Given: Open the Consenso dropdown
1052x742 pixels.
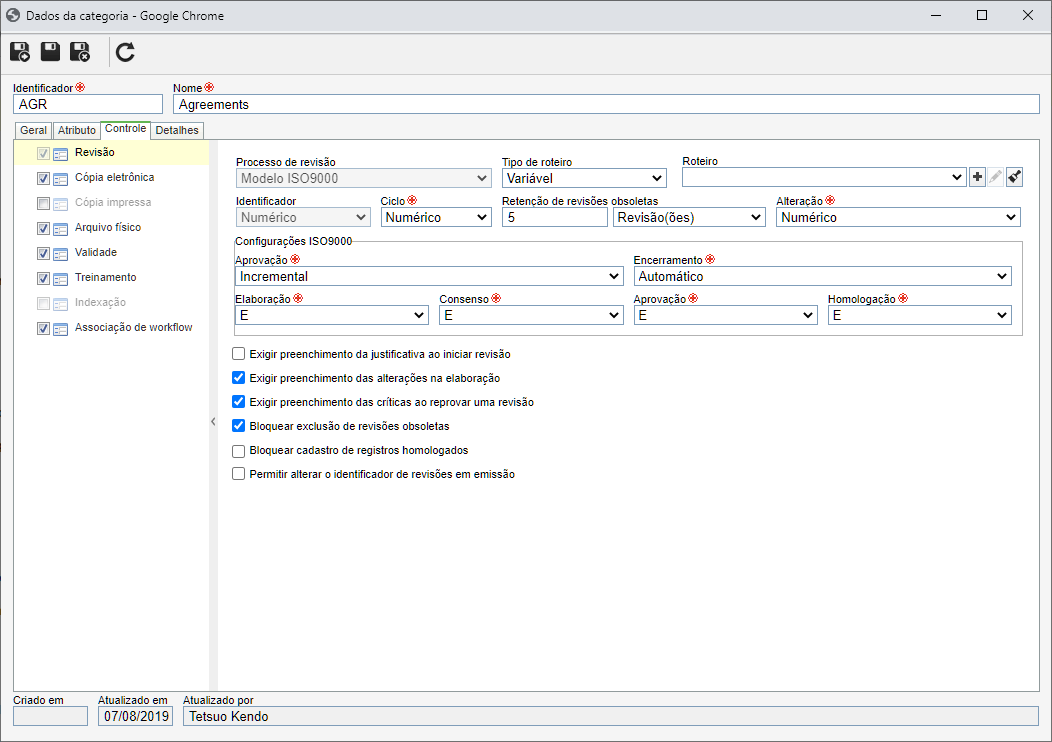Looking at the screenshot, I should tap(531, 315).
